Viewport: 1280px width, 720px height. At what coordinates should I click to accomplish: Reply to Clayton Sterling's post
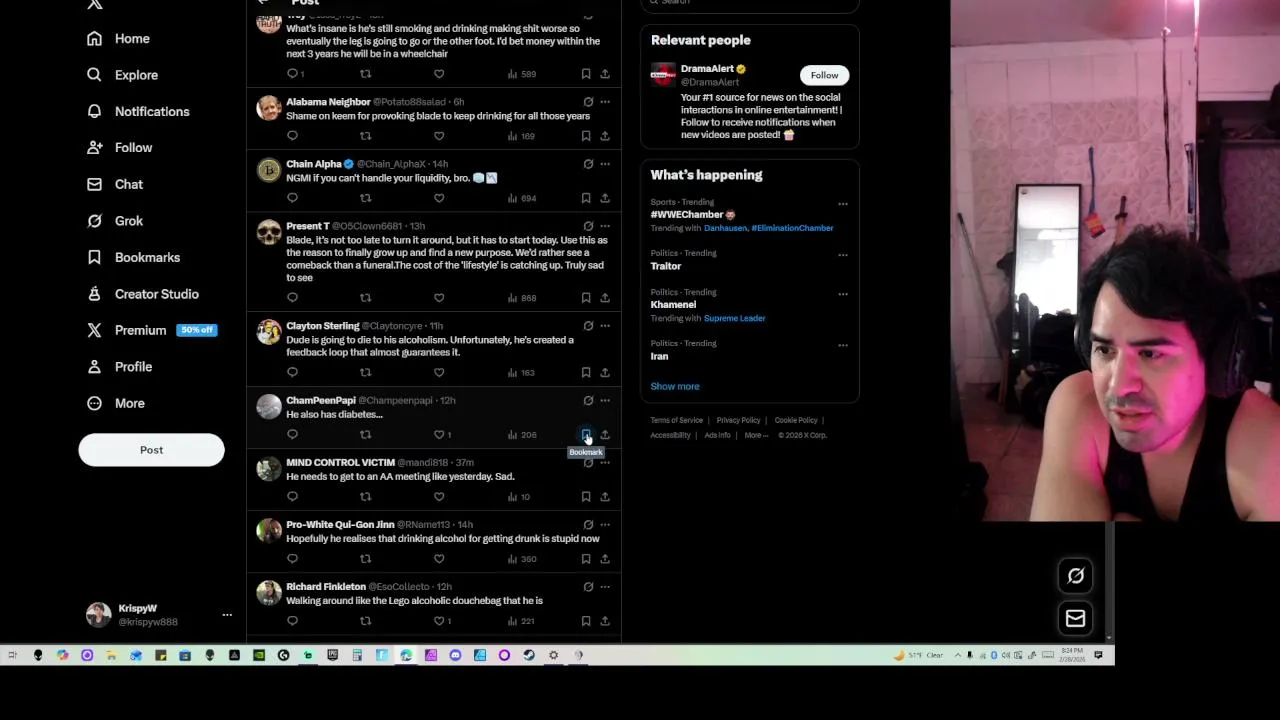point(292,372)
